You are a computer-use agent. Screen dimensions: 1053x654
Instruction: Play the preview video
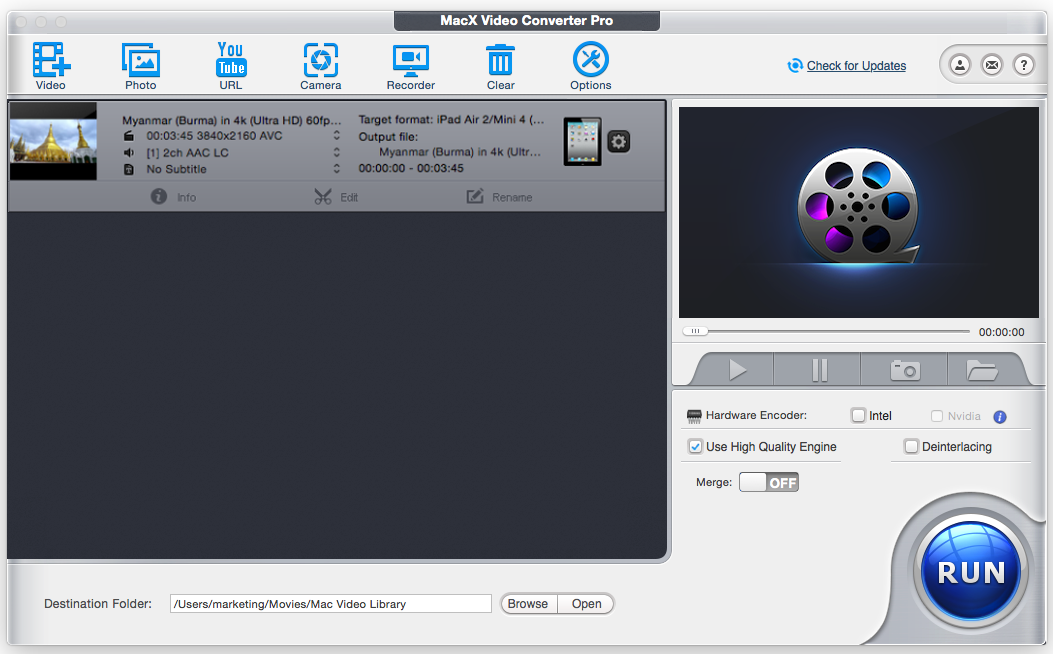(x=737, y=370)
